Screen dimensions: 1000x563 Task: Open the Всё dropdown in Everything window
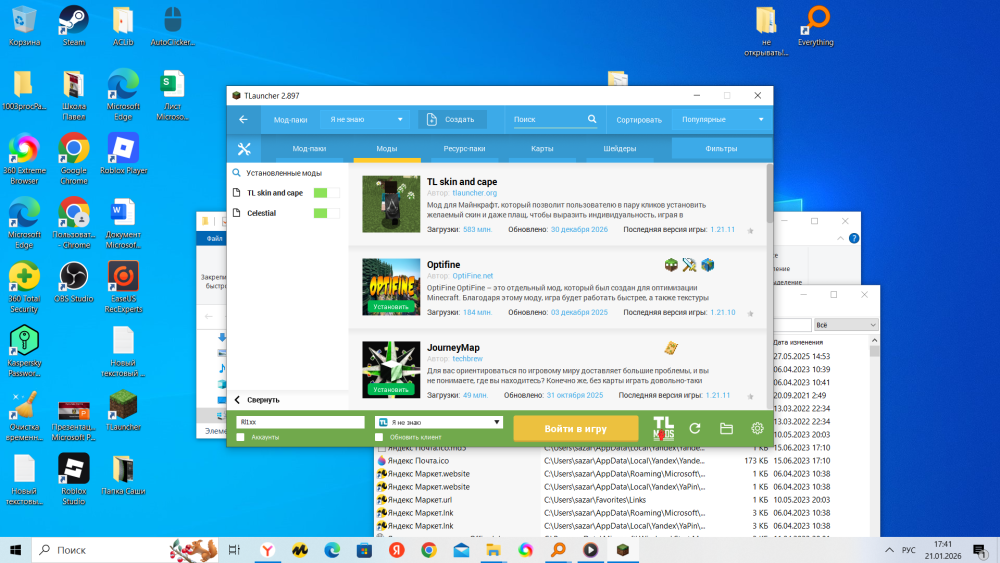point(846,325)
